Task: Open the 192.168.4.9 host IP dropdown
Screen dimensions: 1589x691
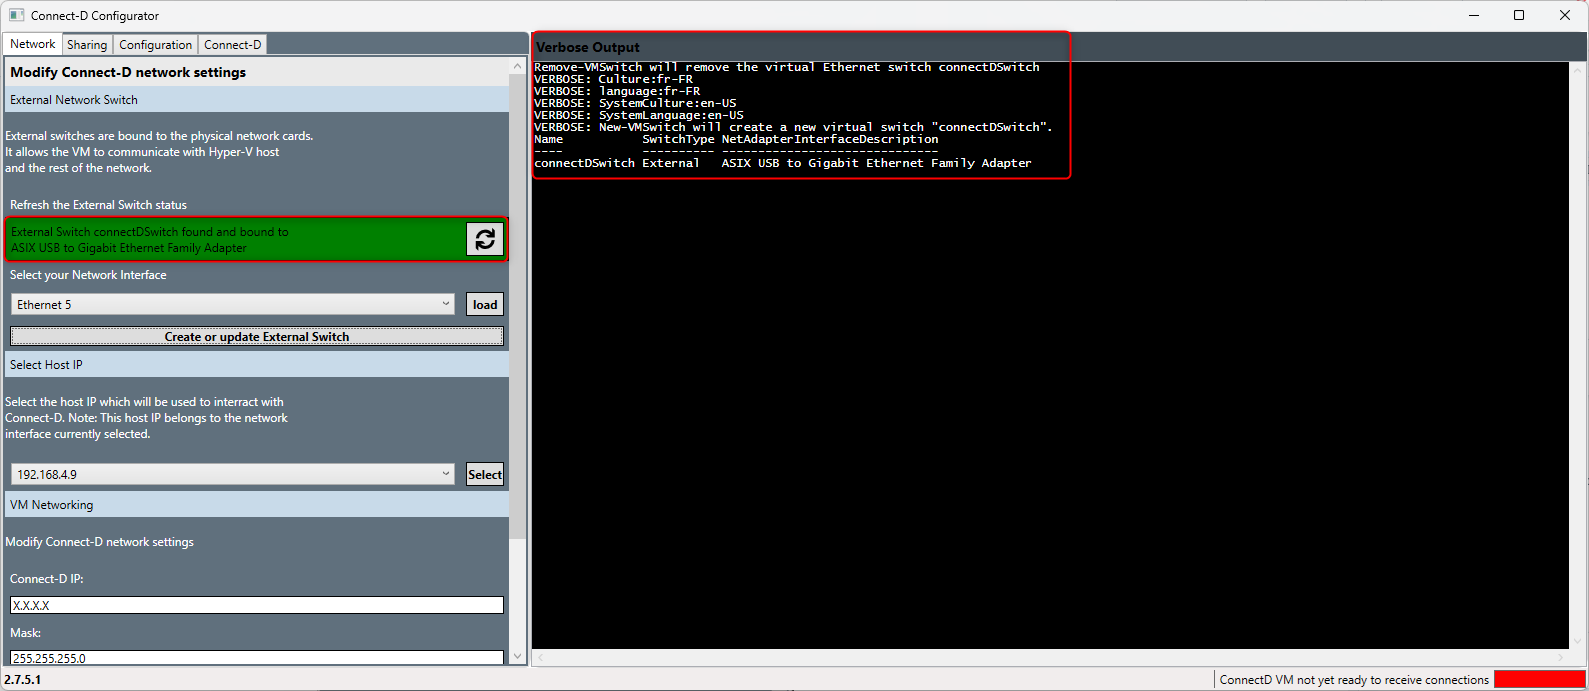Action: 234,474
